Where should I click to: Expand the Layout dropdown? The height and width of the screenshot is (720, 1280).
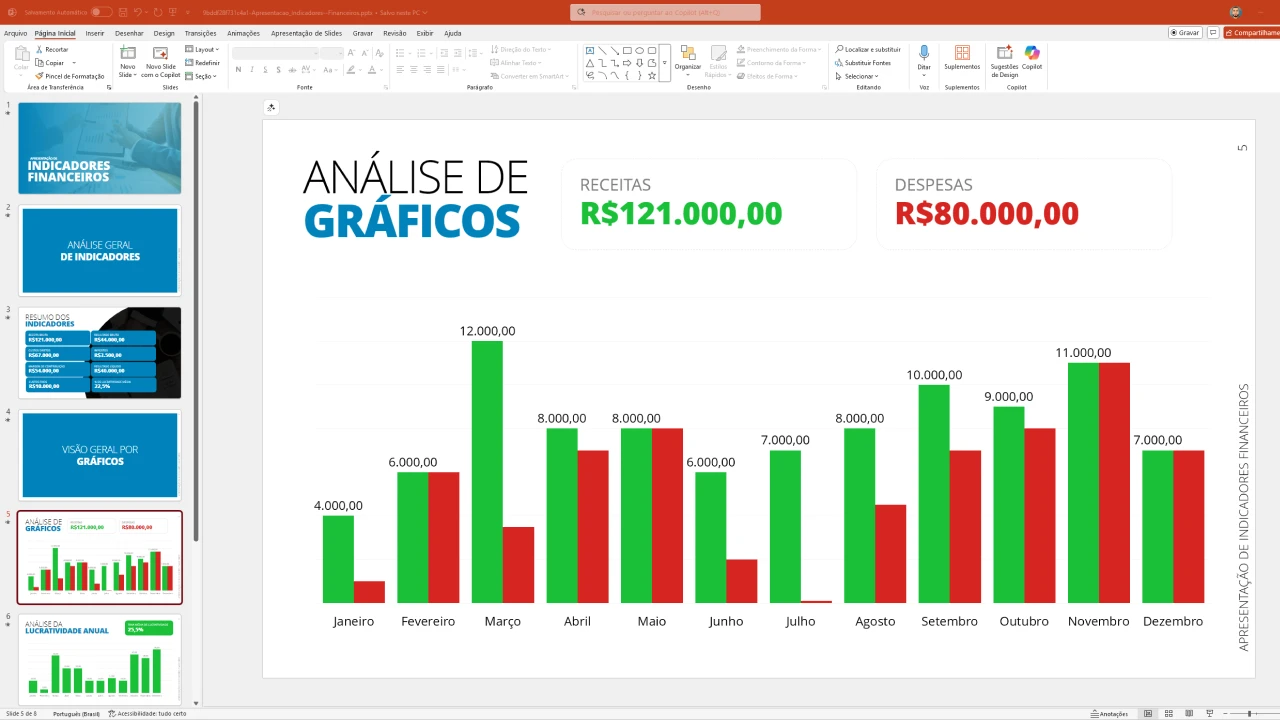coord(203,49)
